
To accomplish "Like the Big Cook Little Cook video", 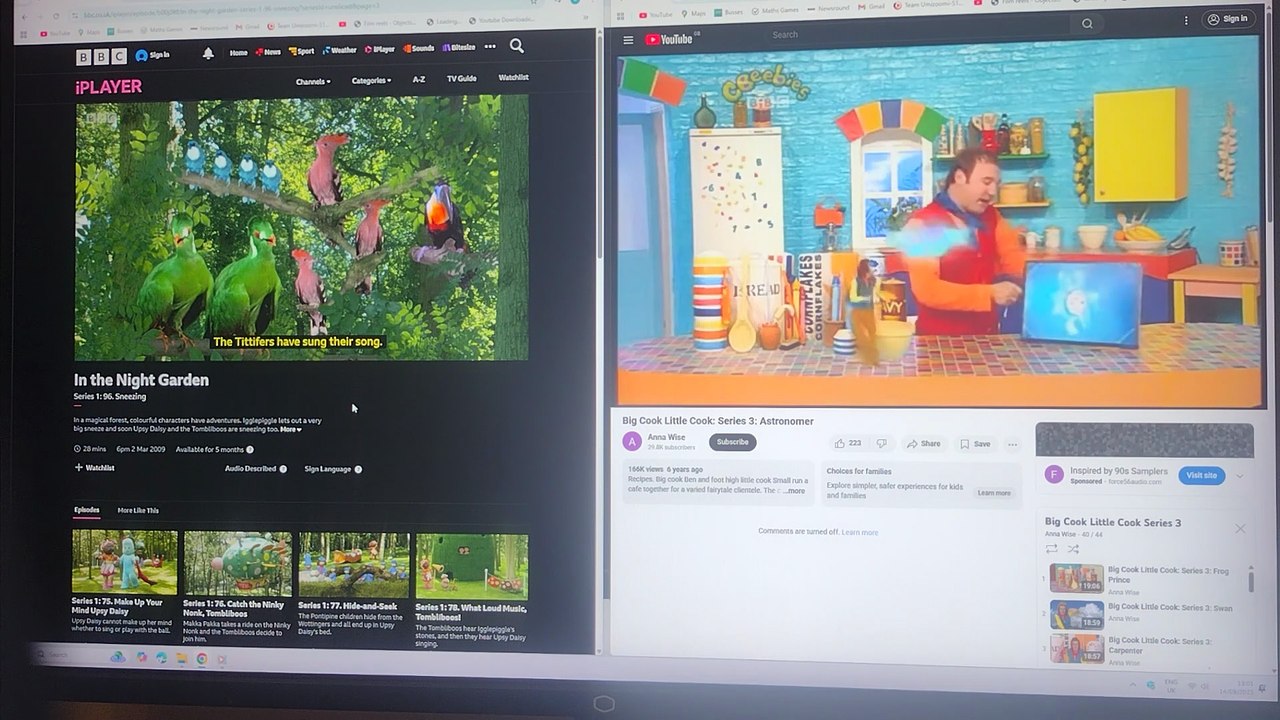I will tap(848, 443).
